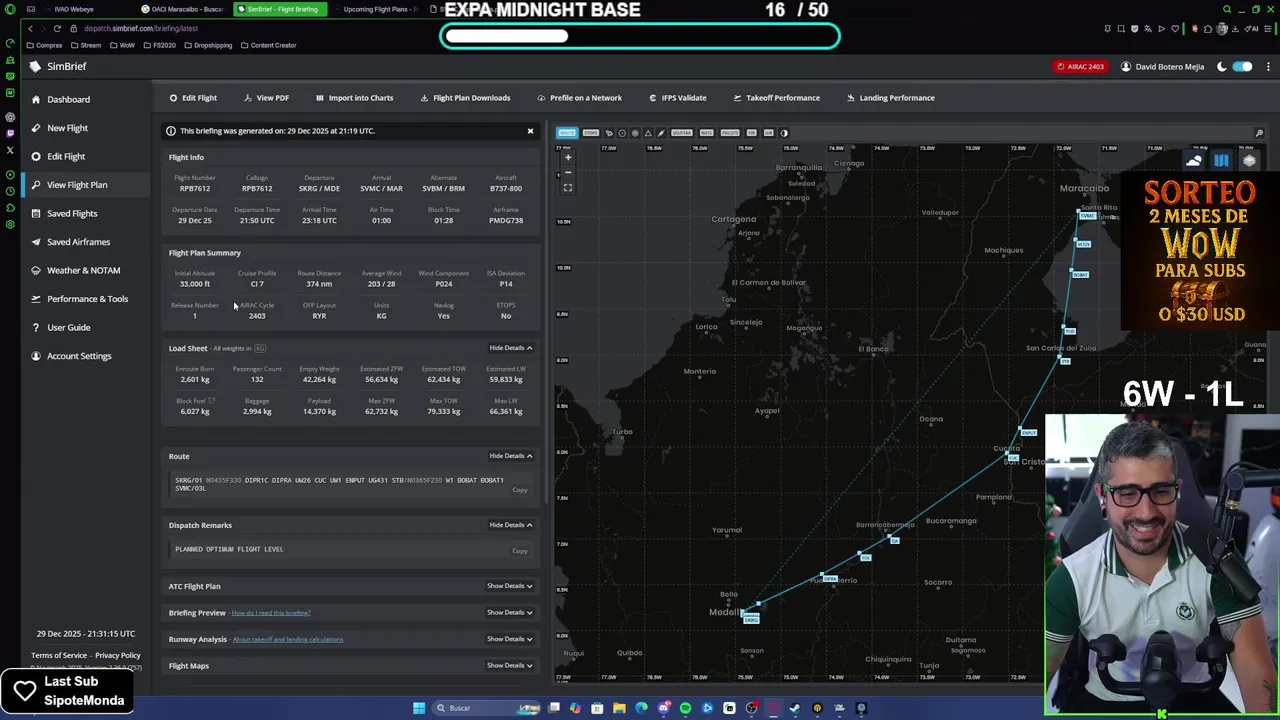Open Takeoff Performance
The image size is (1280, 720).
tap(776, 98)
